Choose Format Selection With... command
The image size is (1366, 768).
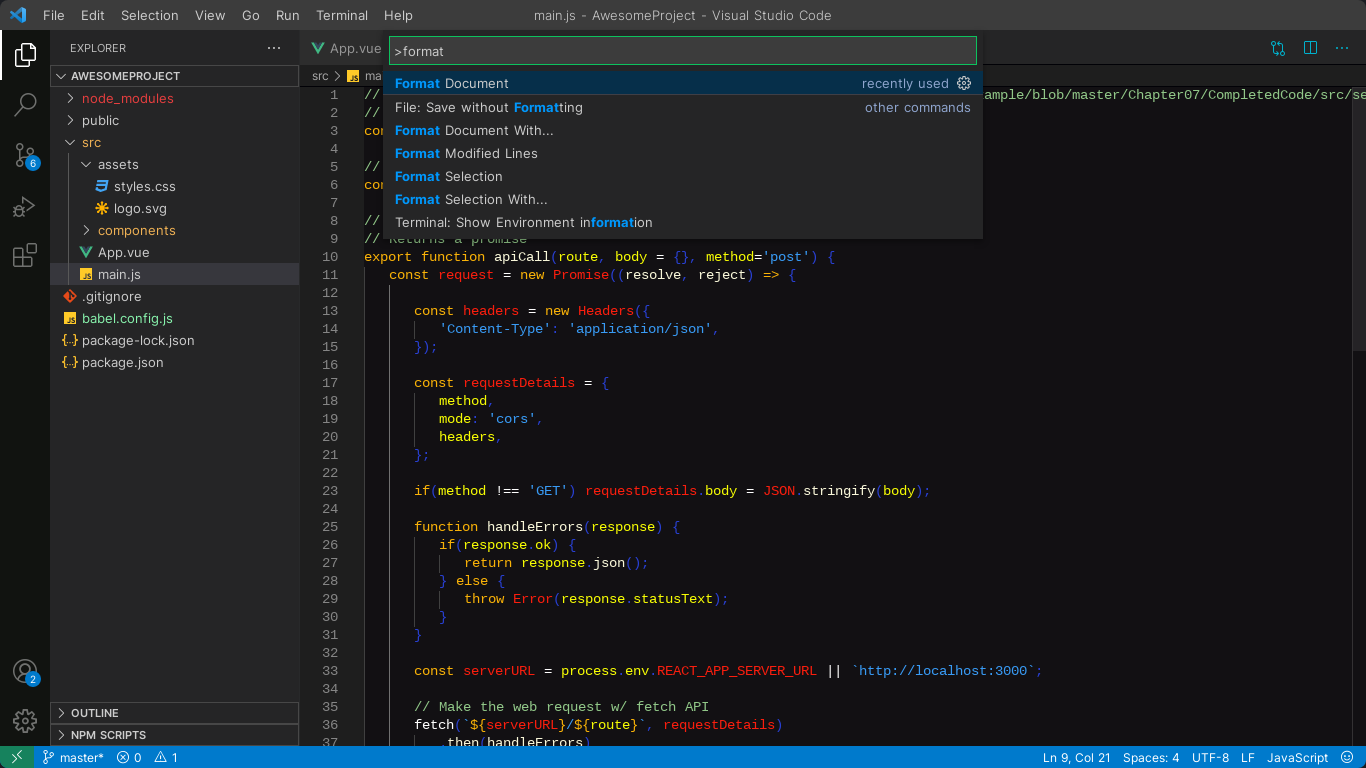coord(683,199)
